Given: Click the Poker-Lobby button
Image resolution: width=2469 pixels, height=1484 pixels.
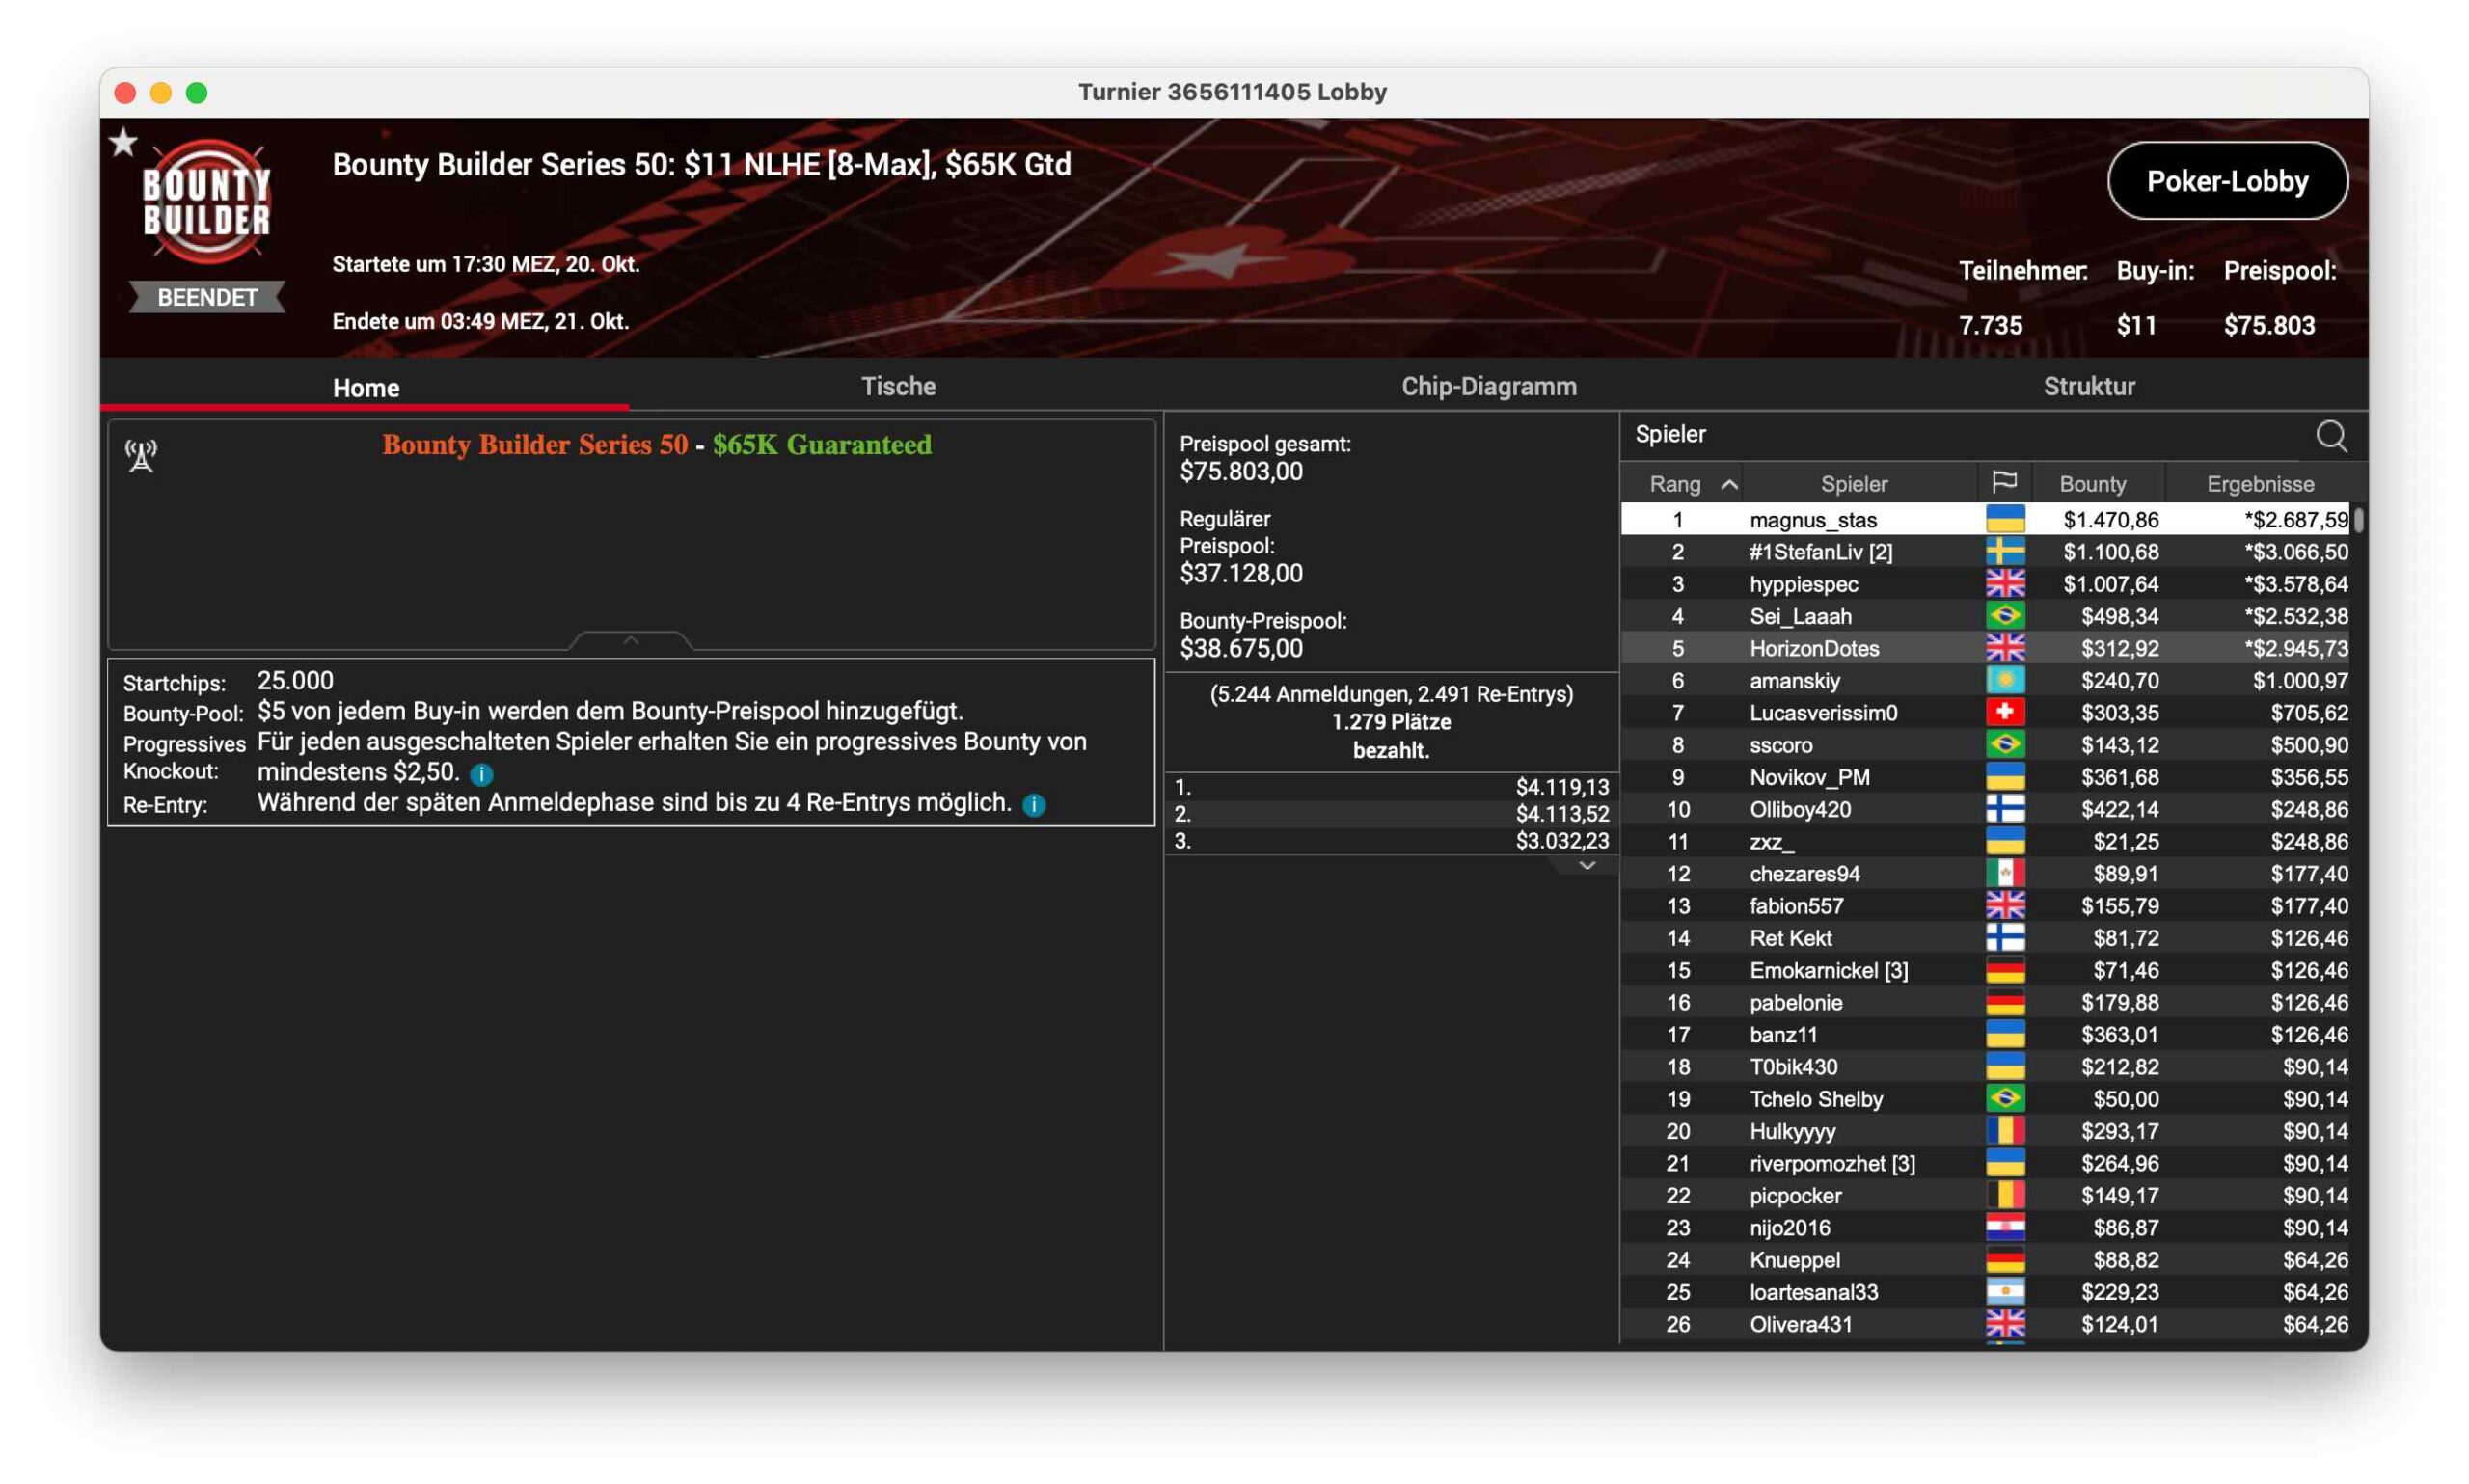Looking at the screenshot, I should (2226, 181).
